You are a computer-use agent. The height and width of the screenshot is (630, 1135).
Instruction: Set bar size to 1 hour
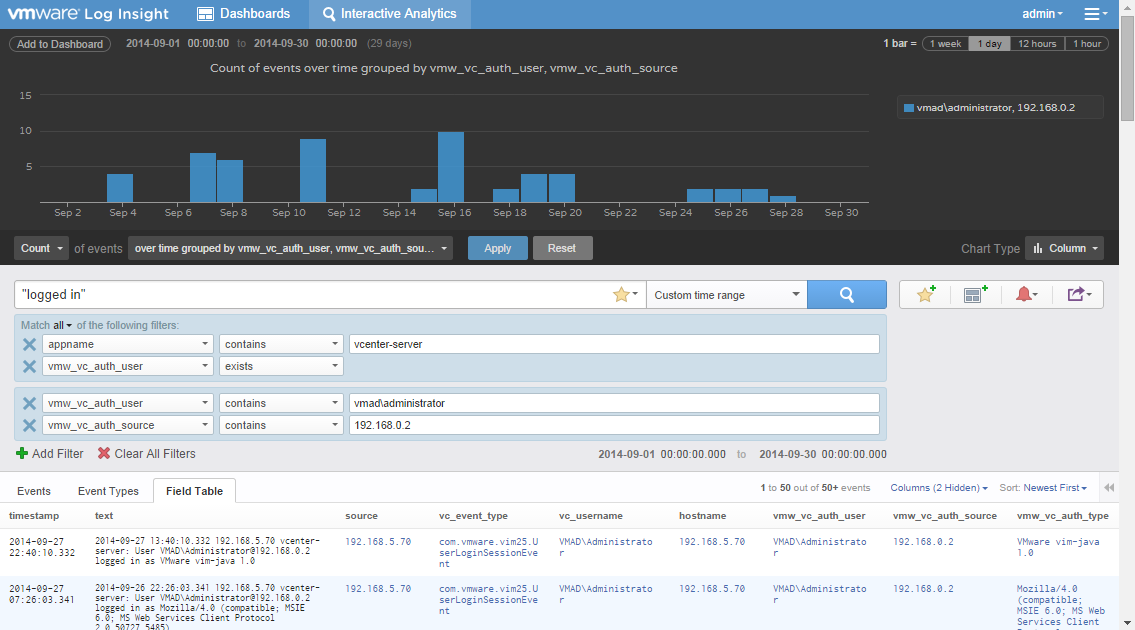click(x=1087, y=43)
